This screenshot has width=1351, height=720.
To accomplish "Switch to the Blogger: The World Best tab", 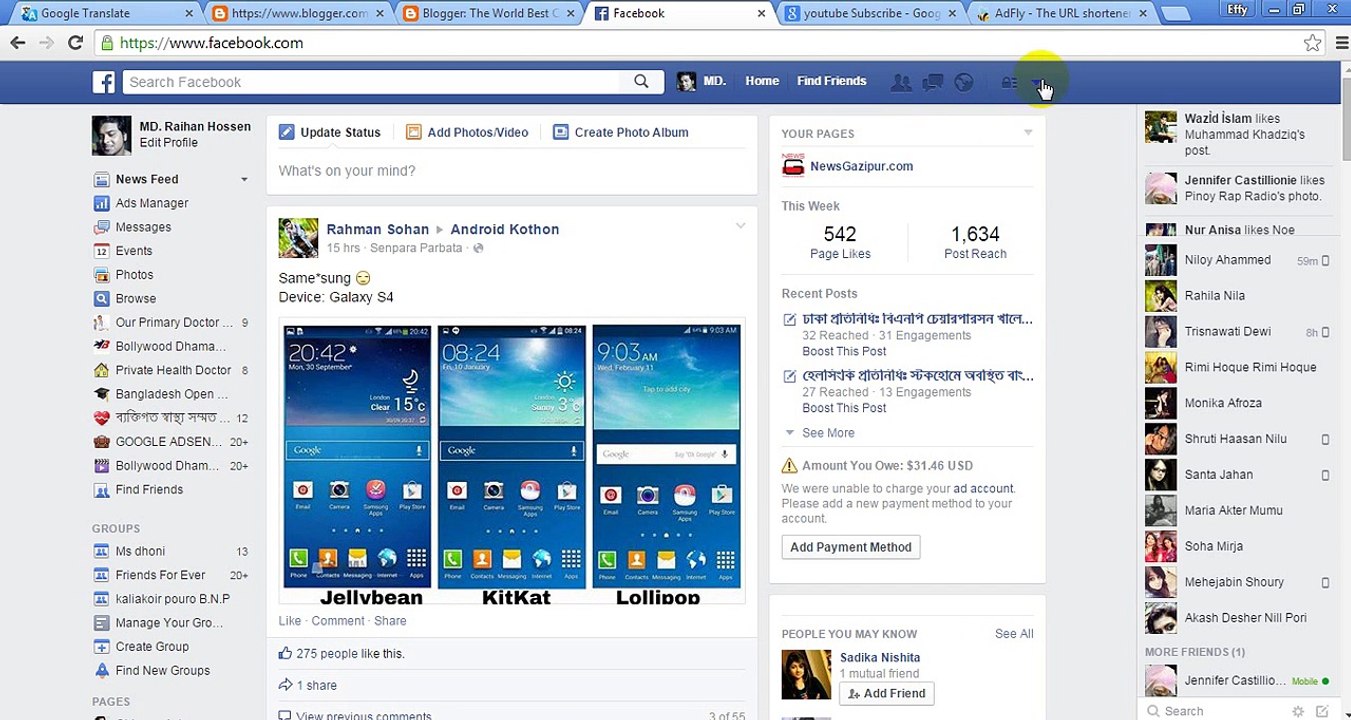I will 487,14.
